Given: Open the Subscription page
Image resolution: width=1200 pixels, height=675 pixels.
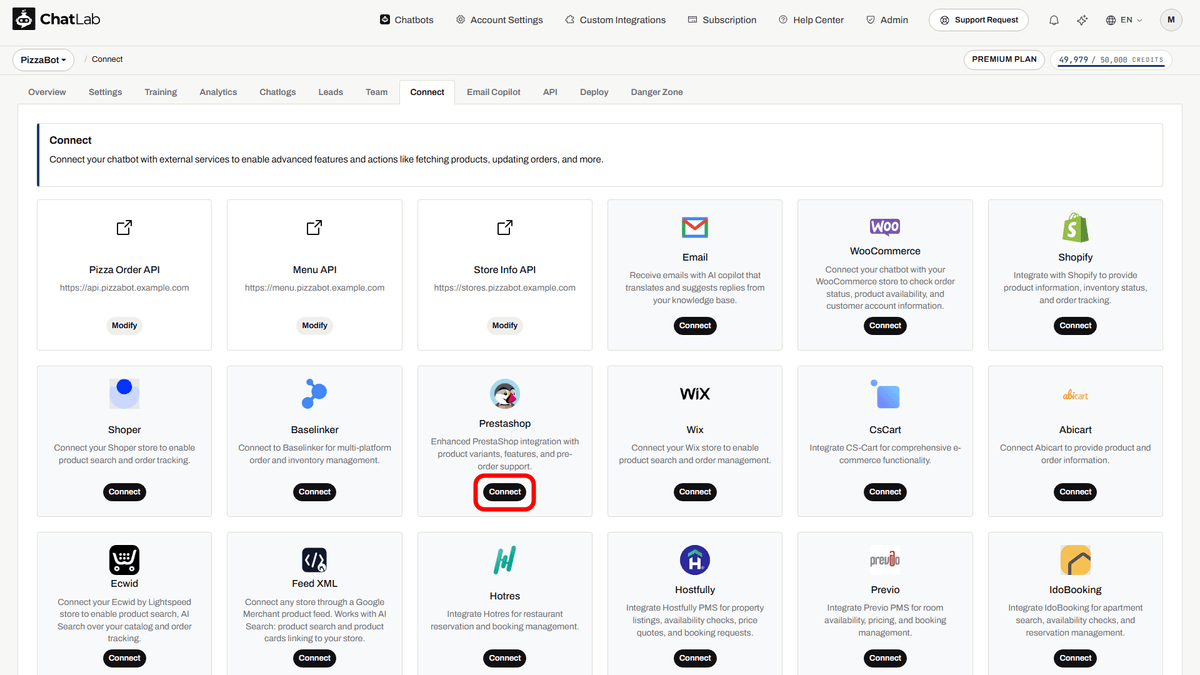Looking at the screenshot, I should [722, 20].
